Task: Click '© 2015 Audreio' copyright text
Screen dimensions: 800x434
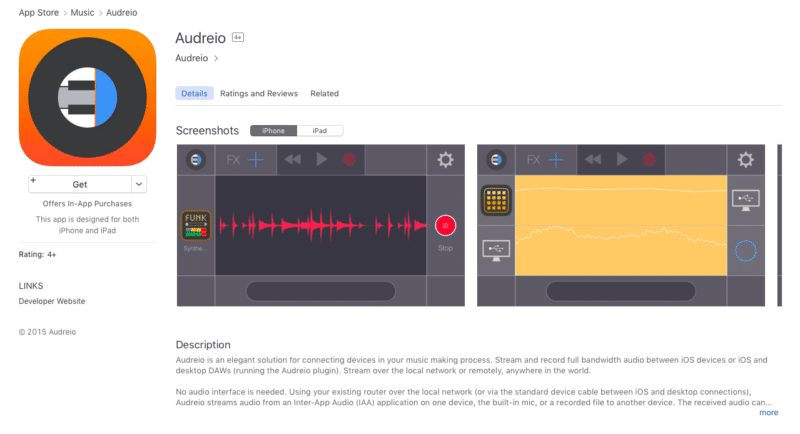Action: coord(47,331)
